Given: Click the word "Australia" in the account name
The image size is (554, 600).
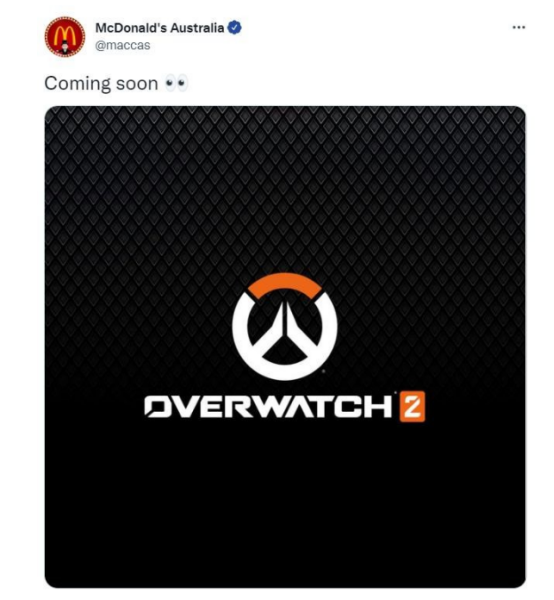Looking at the screenshot, I should (x=197, y=28).
